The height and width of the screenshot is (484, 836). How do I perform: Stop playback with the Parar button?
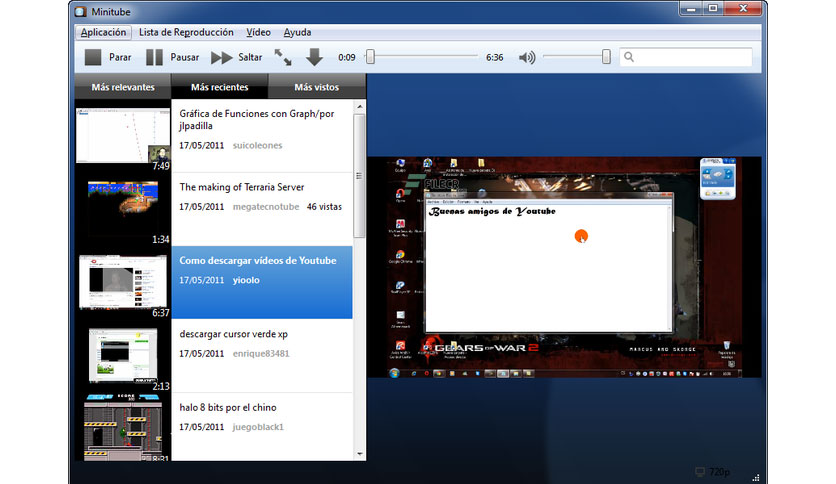coord(108,57)
